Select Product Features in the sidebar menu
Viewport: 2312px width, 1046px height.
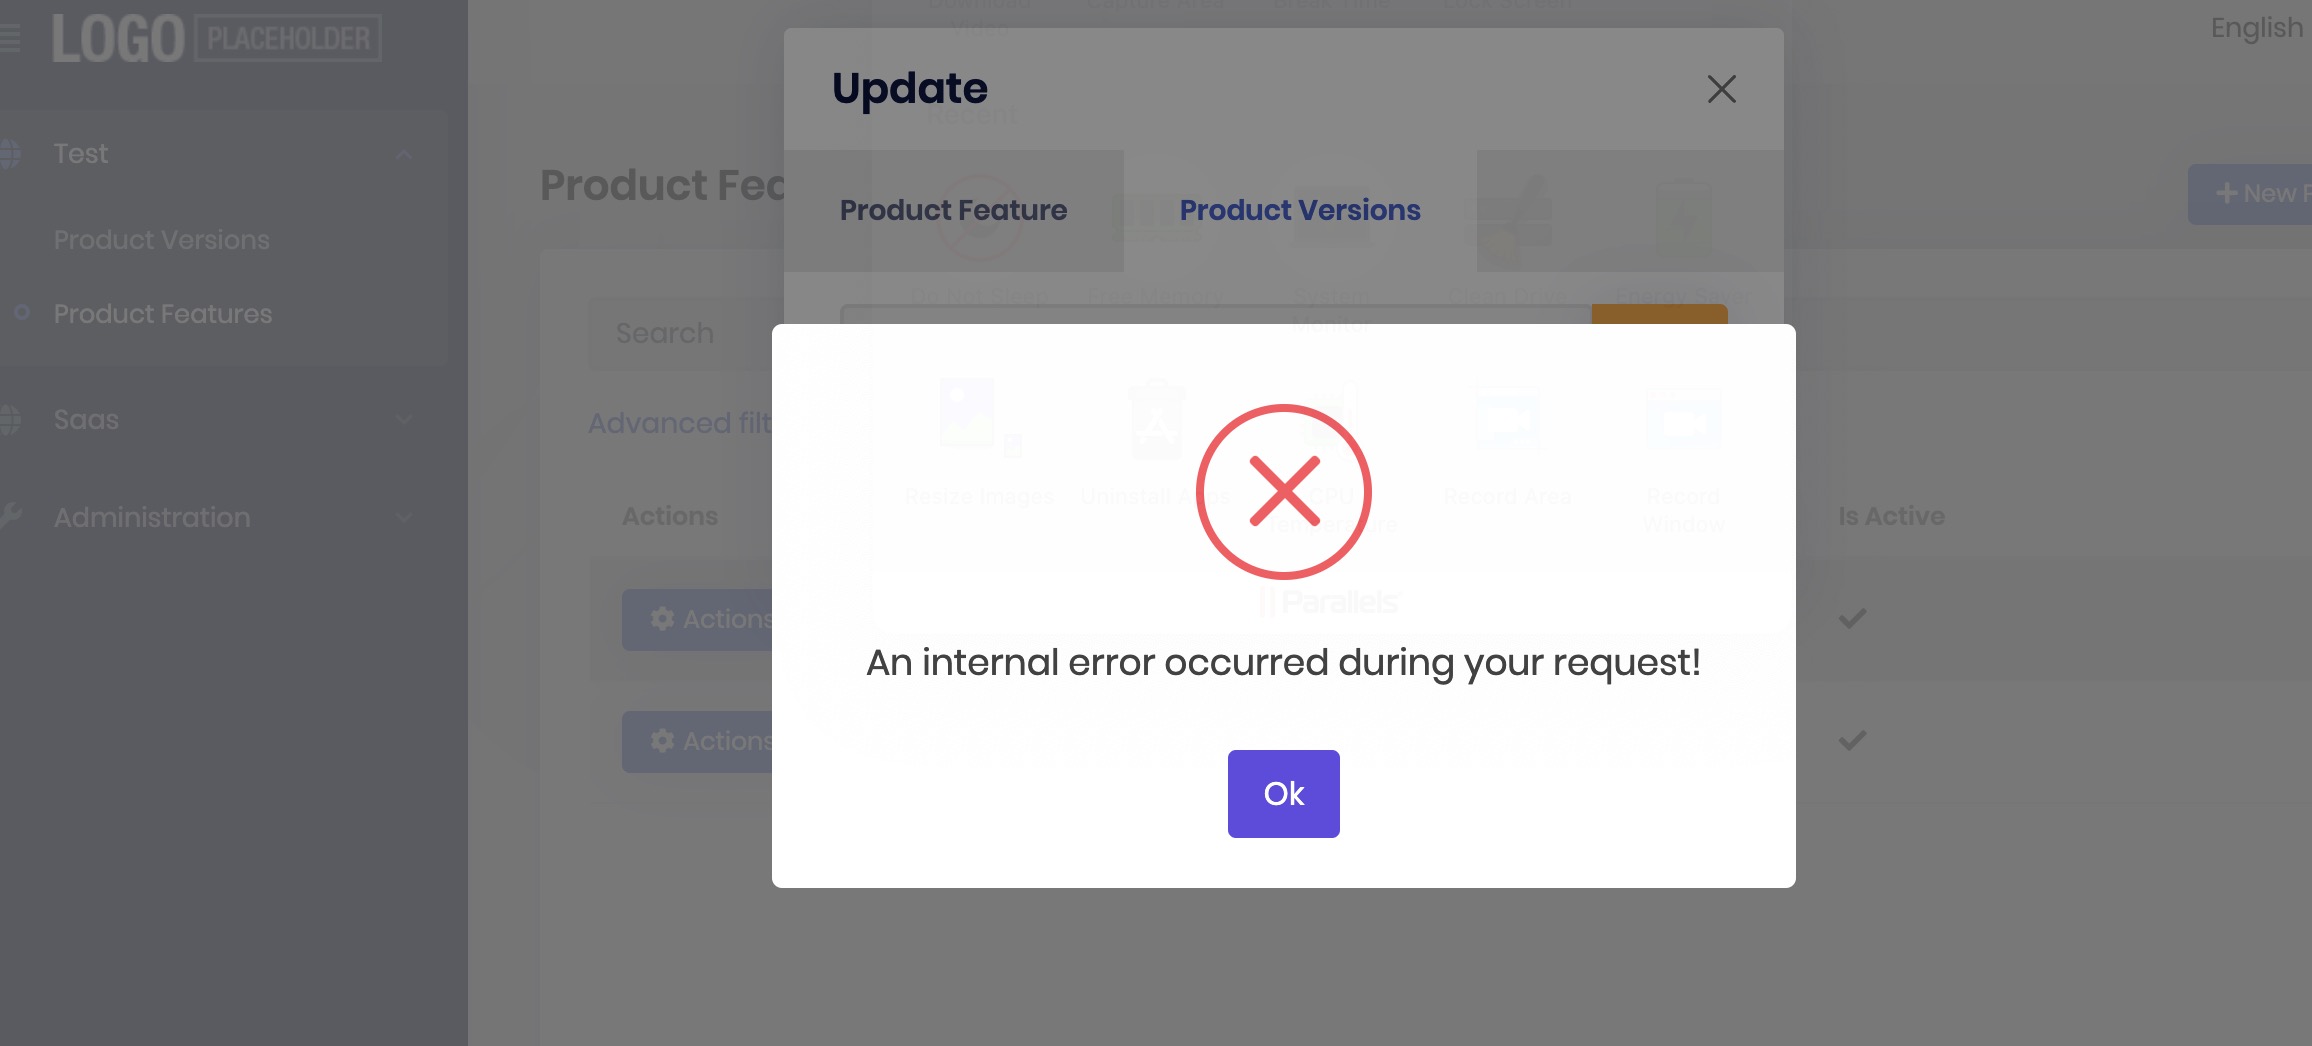click(161, 313)
